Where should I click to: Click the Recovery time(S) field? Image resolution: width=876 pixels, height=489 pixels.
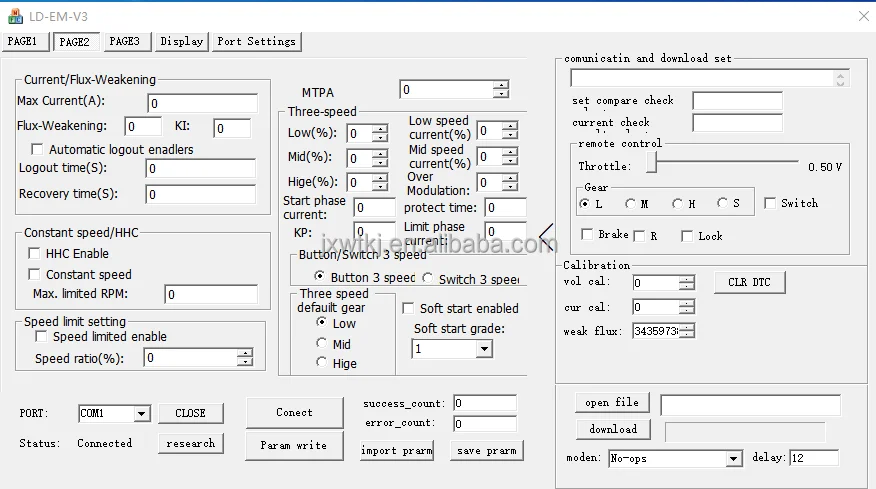tap(201, 194)
